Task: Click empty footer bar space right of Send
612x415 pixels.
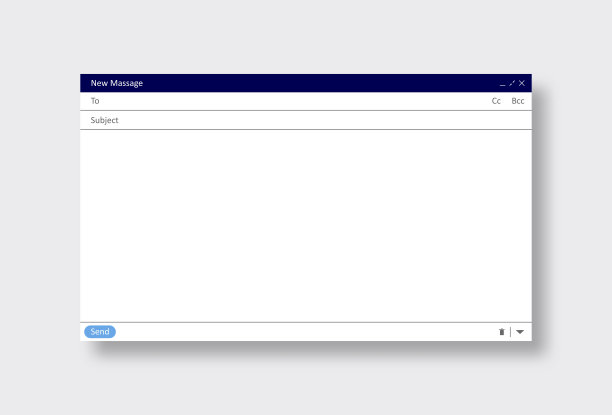Action: click(300, 332)
